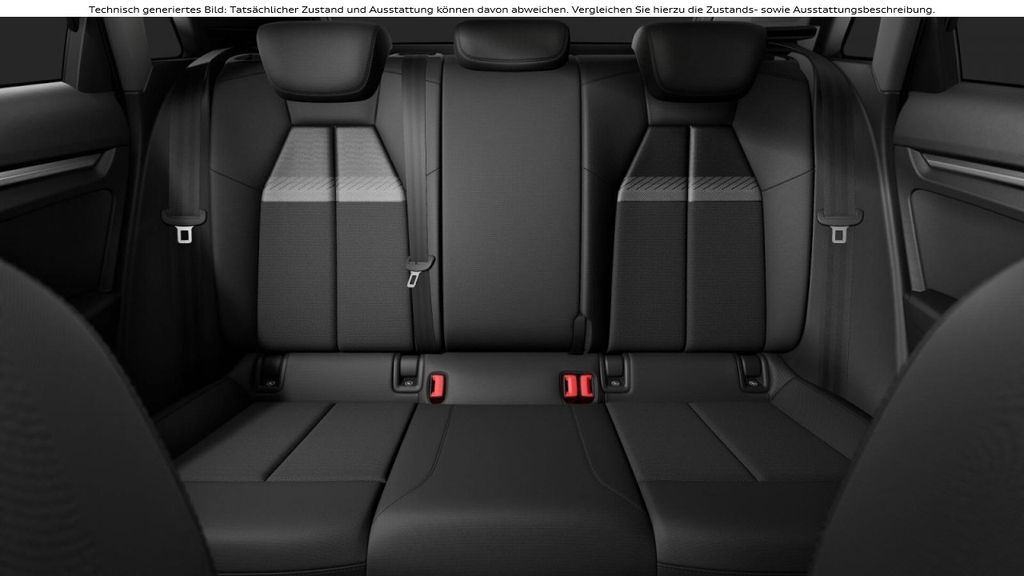This screenshot has width=1024, height=576.
Task: Click the left seatbelt metal latch
Action: pyautogui.click(x=185, y=232)
